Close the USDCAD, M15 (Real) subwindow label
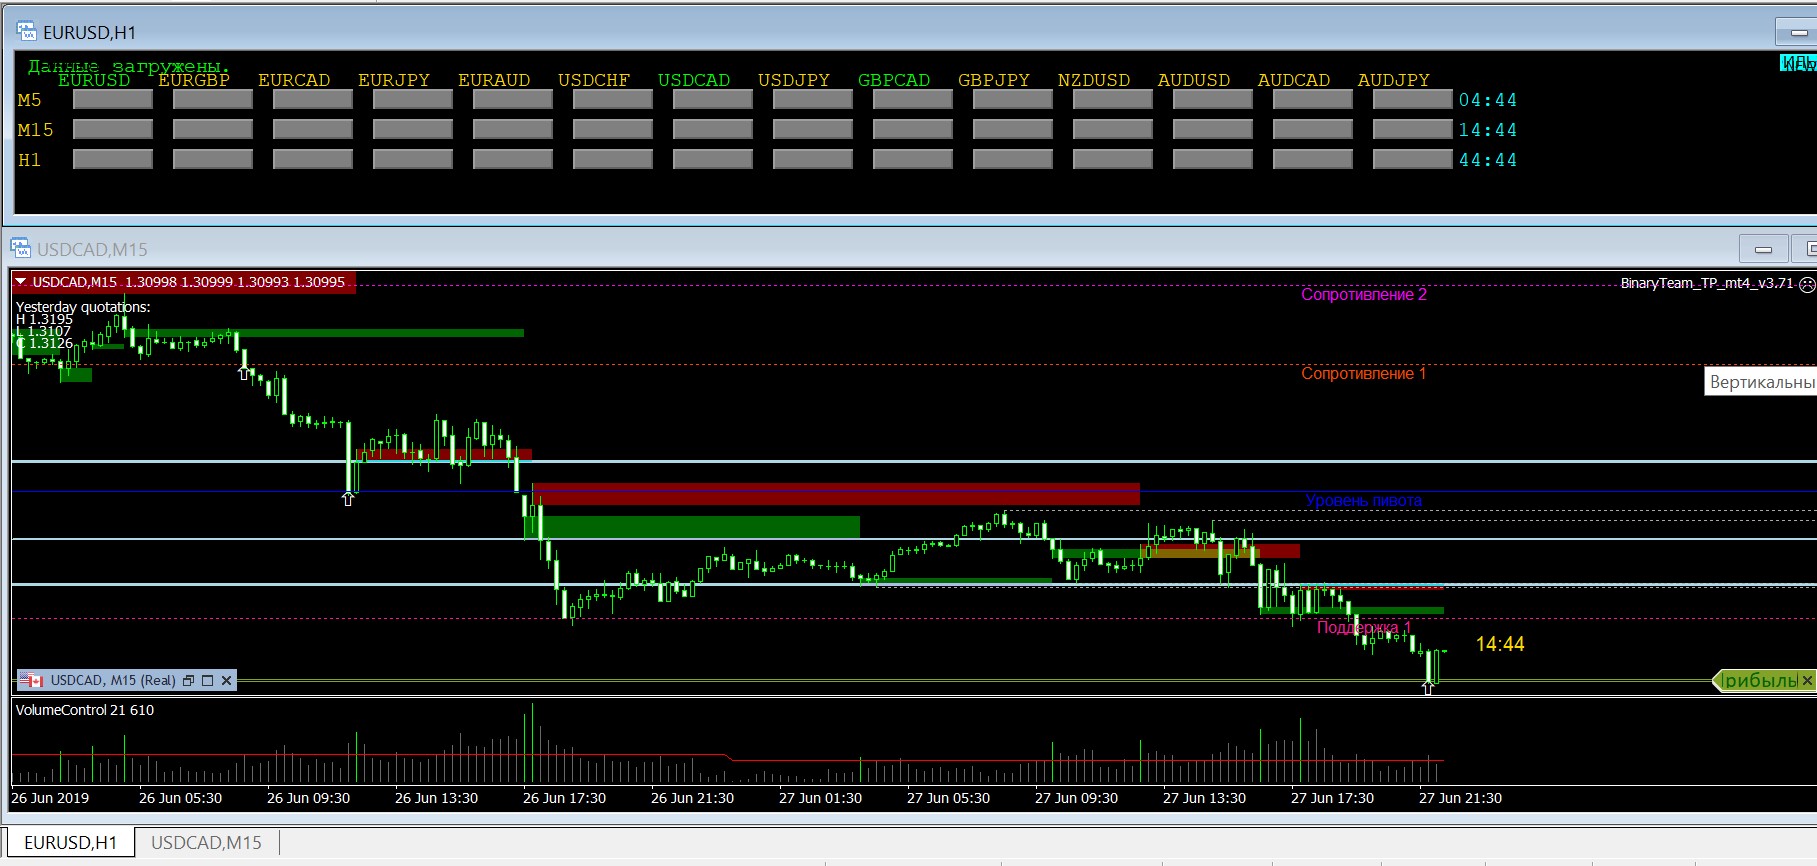 [x=227, y=681]
